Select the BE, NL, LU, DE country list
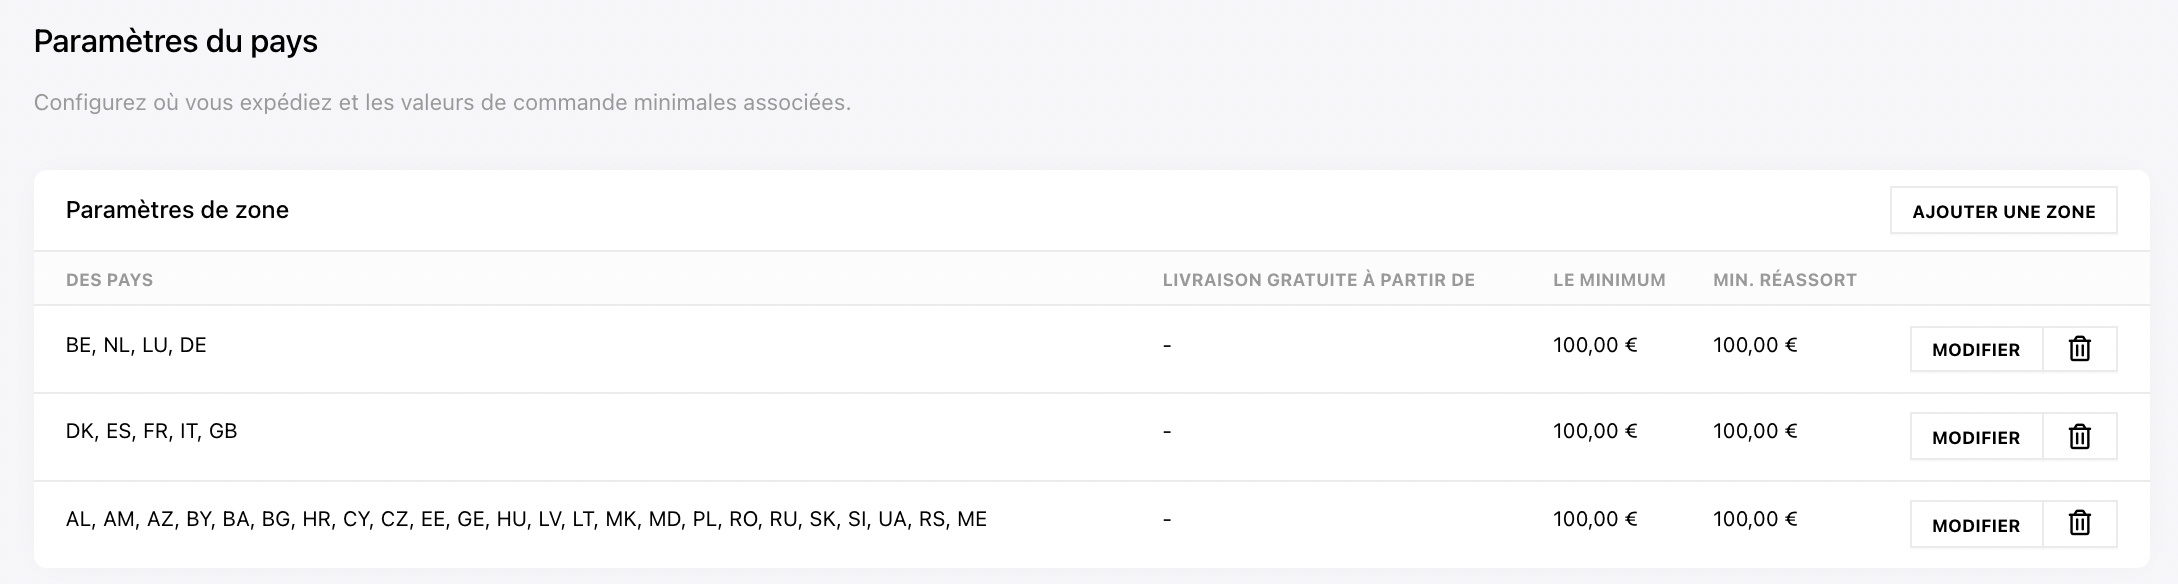The height and width of the screenshot is (584, 2178). tap(136, 345)
